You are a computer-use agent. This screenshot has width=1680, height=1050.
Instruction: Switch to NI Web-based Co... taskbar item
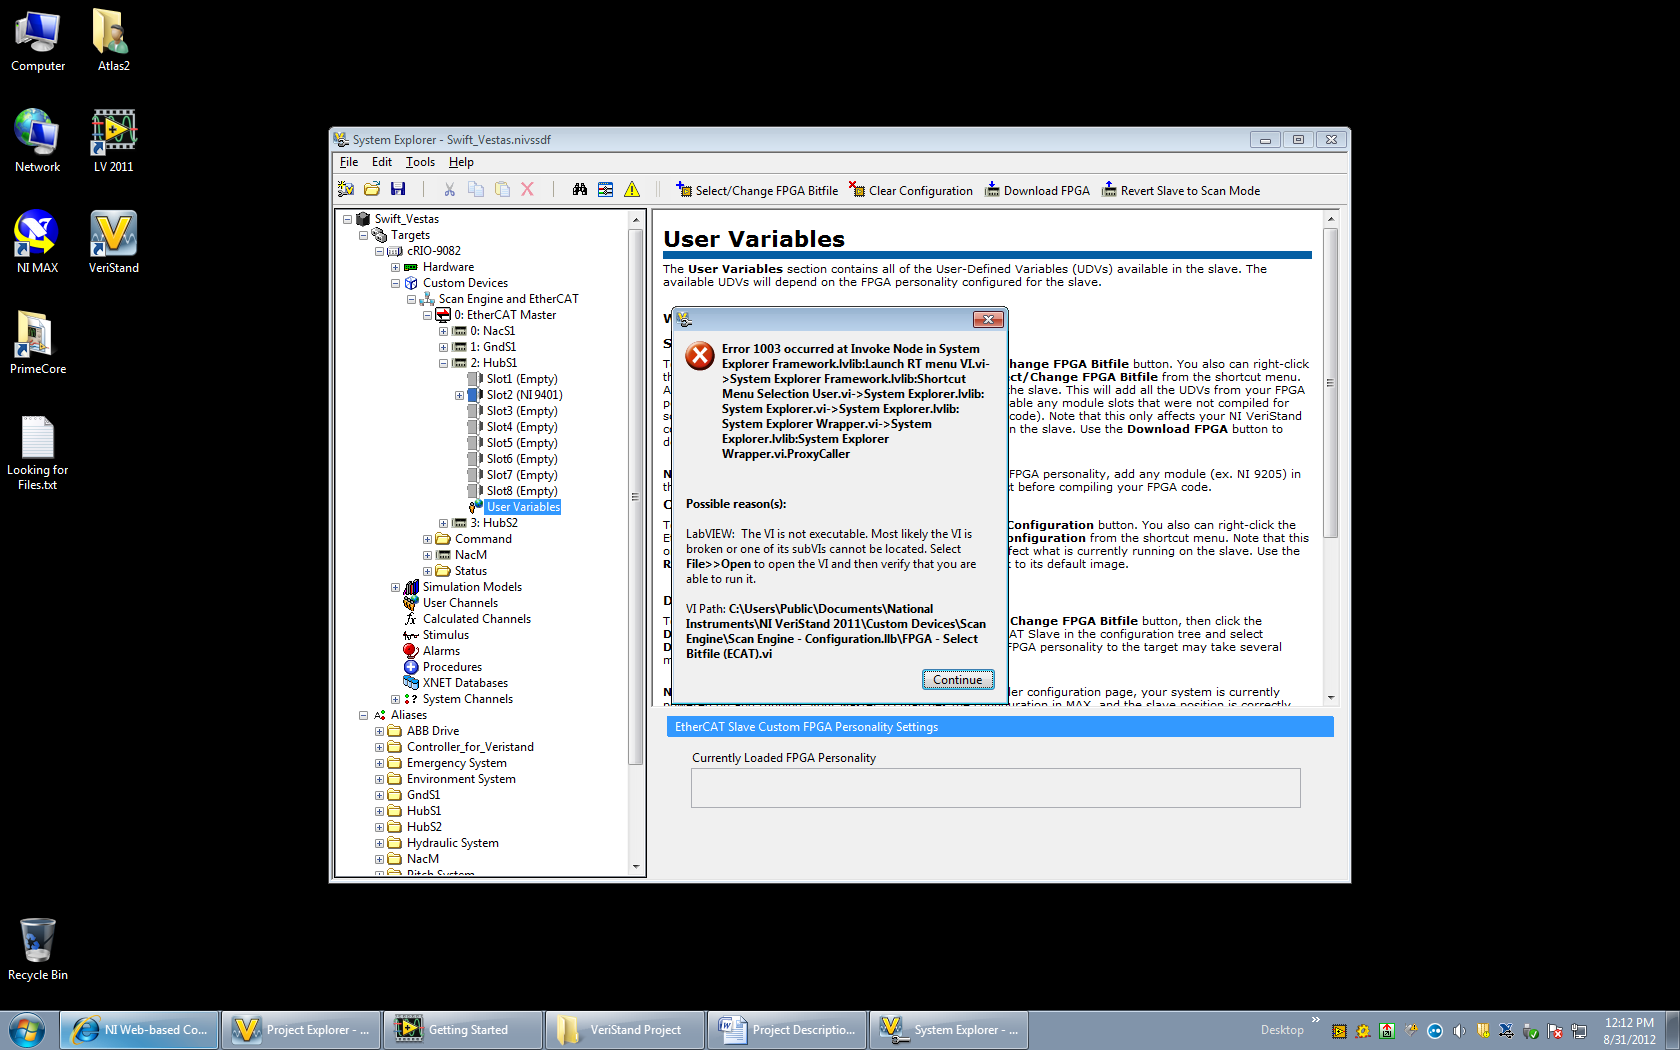point(139,1029)
